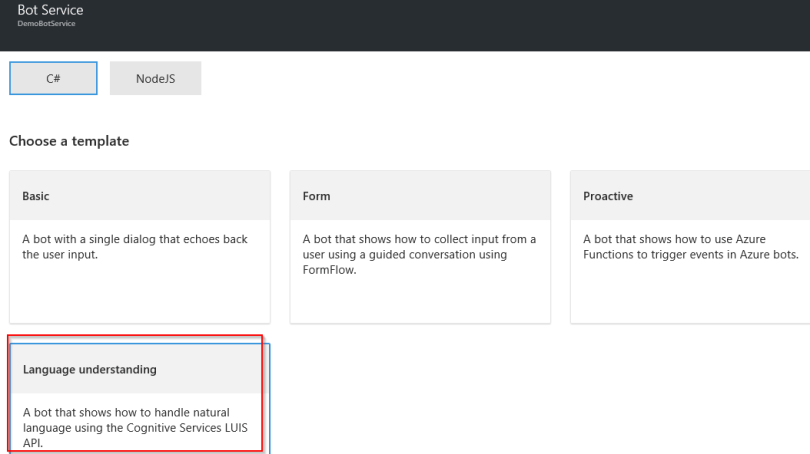Click the Language understanding title bar
810x454 pixels.
[x=138, y=370]
